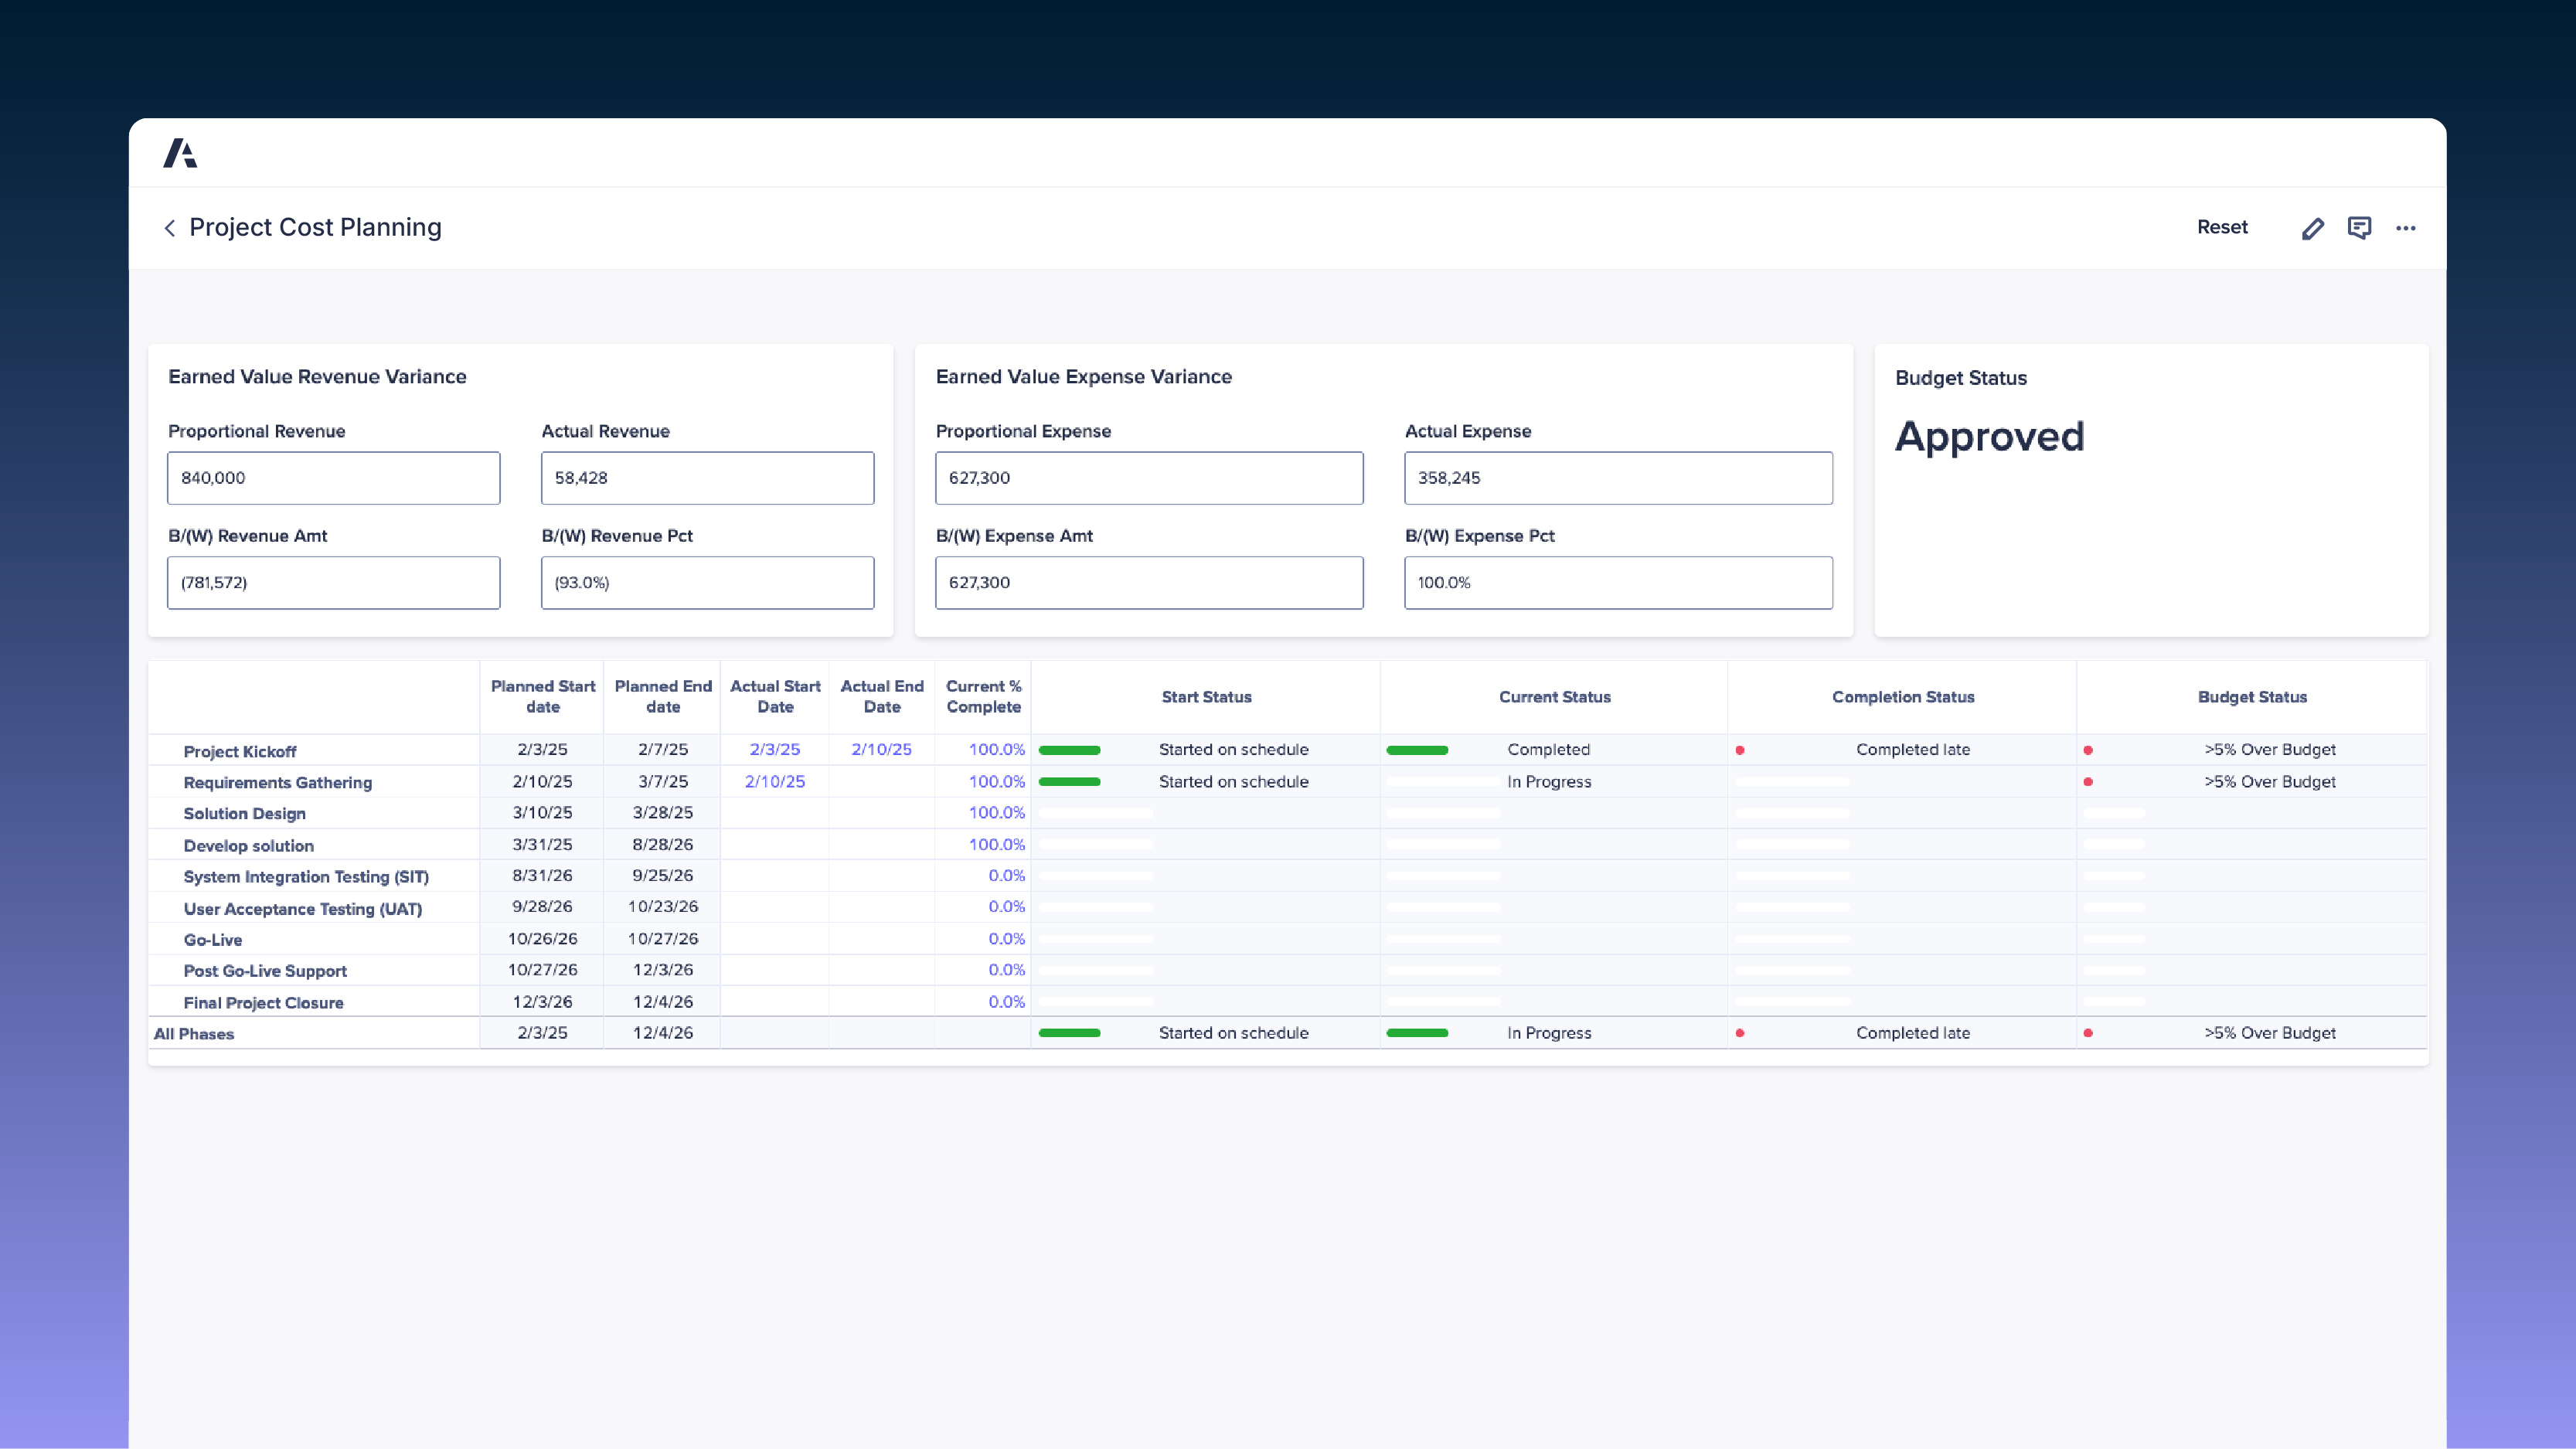Click the back arrow beside Project Cost Planning
The height and width of the screenshot is (1449, 2576).
[x=170, y=228]
